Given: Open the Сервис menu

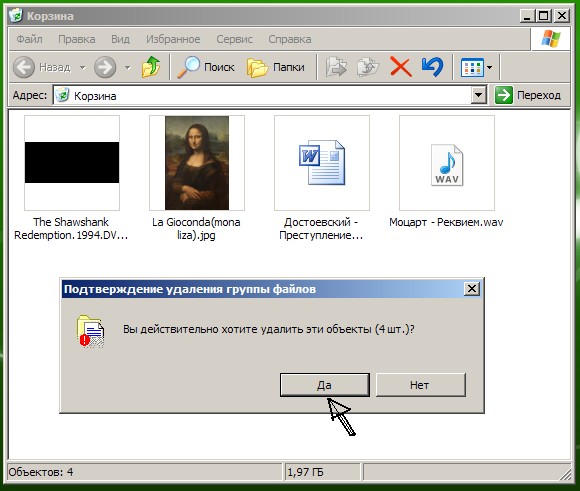Looking at the screenshot, I should tap(235, 39).
